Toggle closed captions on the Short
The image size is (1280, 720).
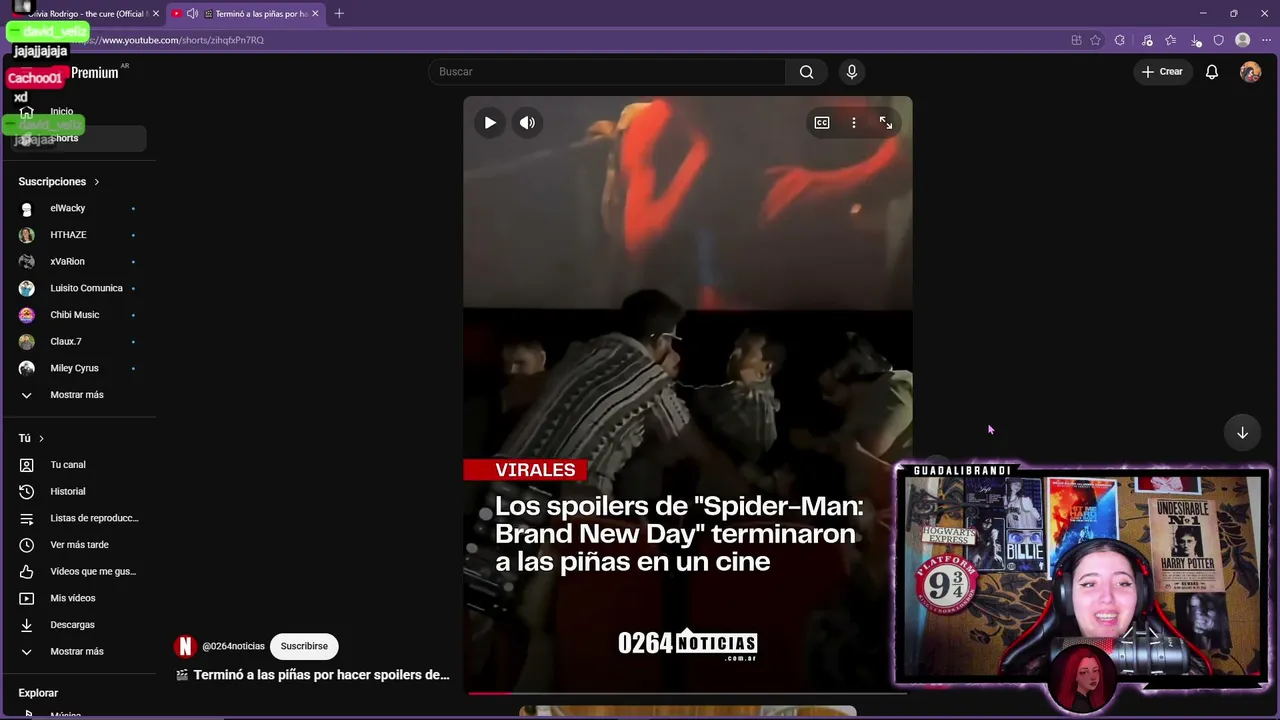tap(822, 123)
